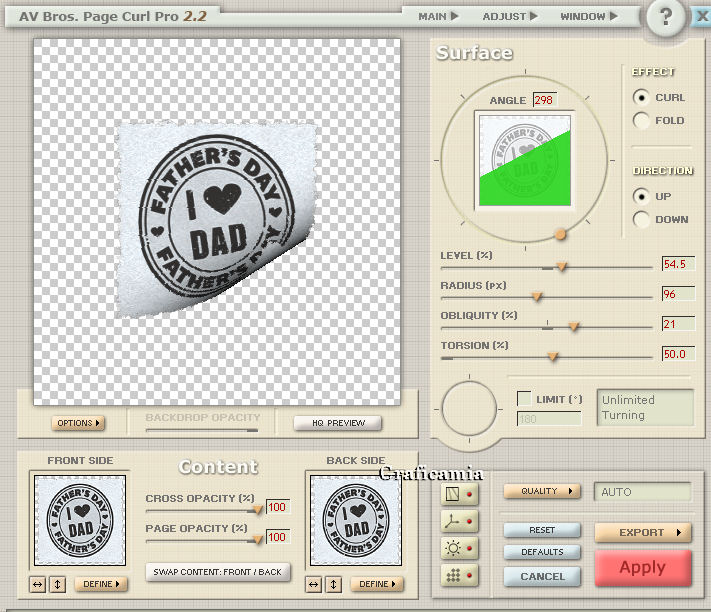The width and height of the screenshot is (711, 612).
Task: Click the Page Opacity value field
Action: [278, 537]
